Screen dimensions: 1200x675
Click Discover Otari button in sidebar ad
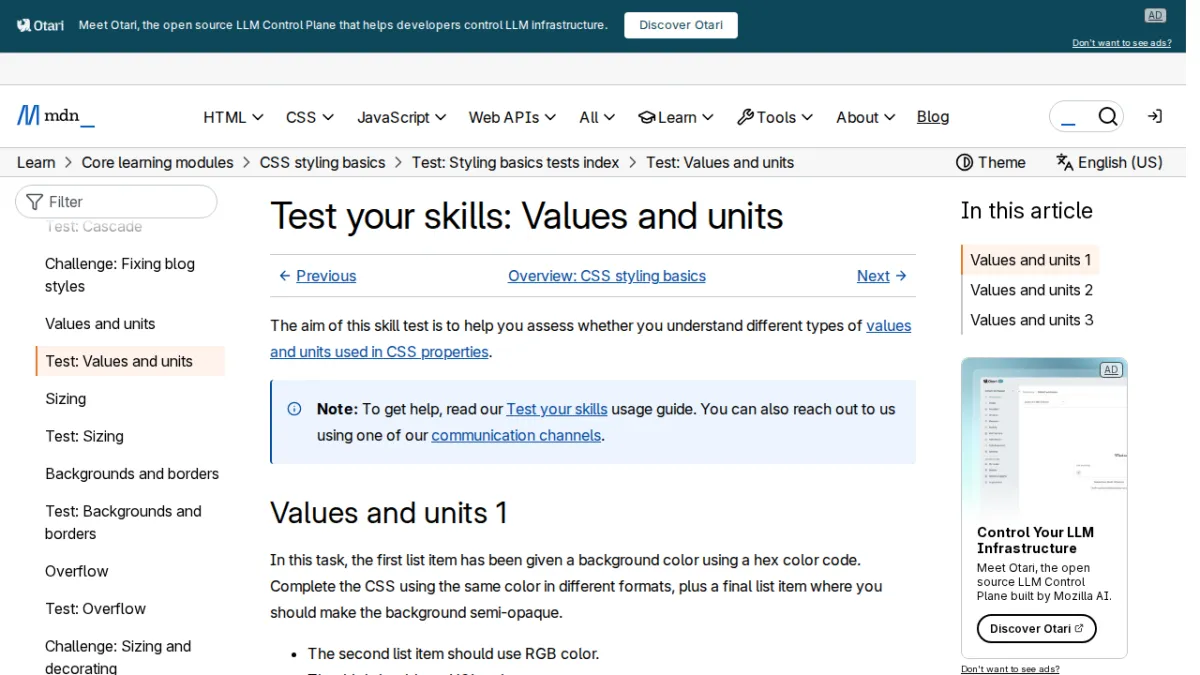(1036, 629)
